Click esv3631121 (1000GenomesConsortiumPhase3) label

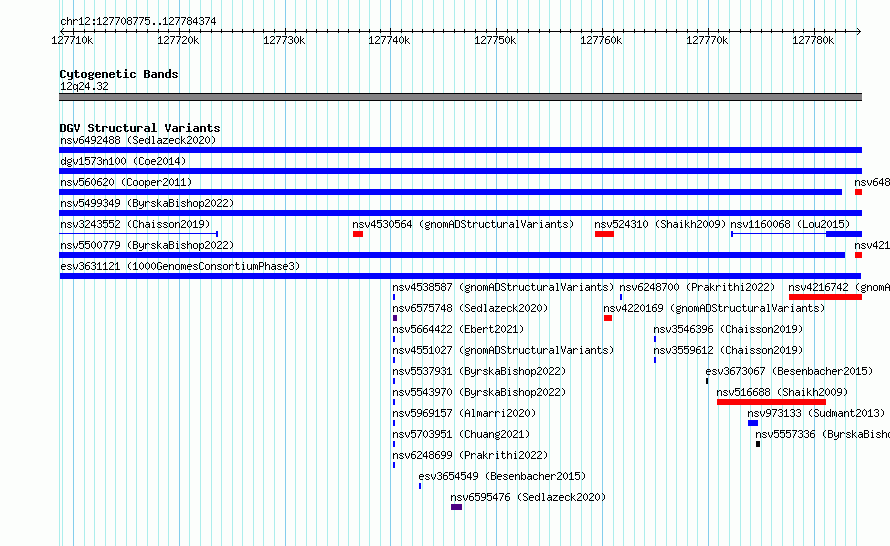(180, 266)
